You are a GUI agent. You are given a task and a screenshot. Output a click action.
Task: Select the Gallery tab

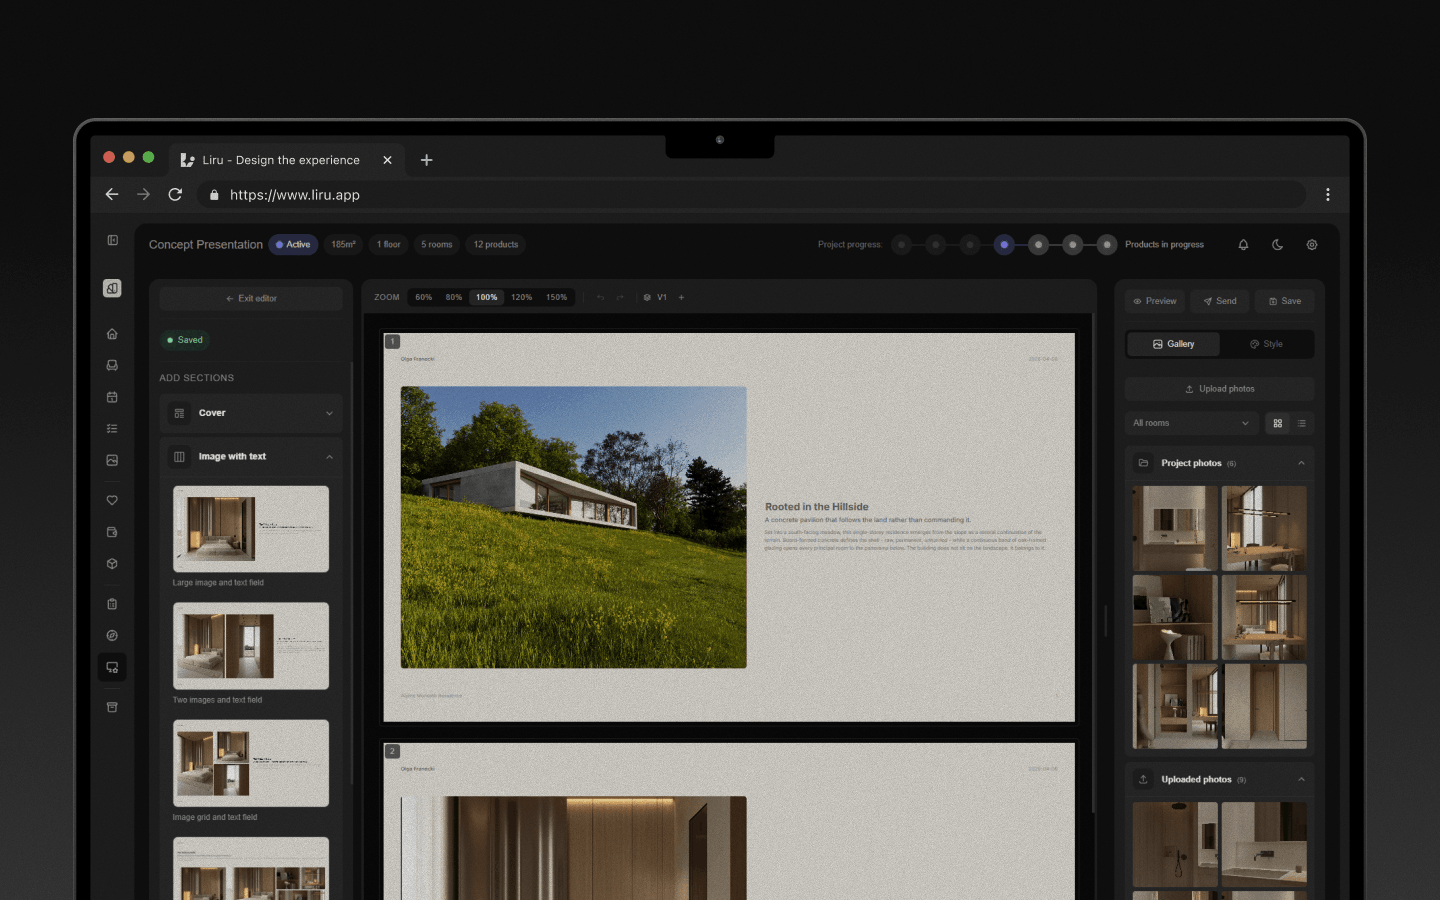tap(1172, 343)
